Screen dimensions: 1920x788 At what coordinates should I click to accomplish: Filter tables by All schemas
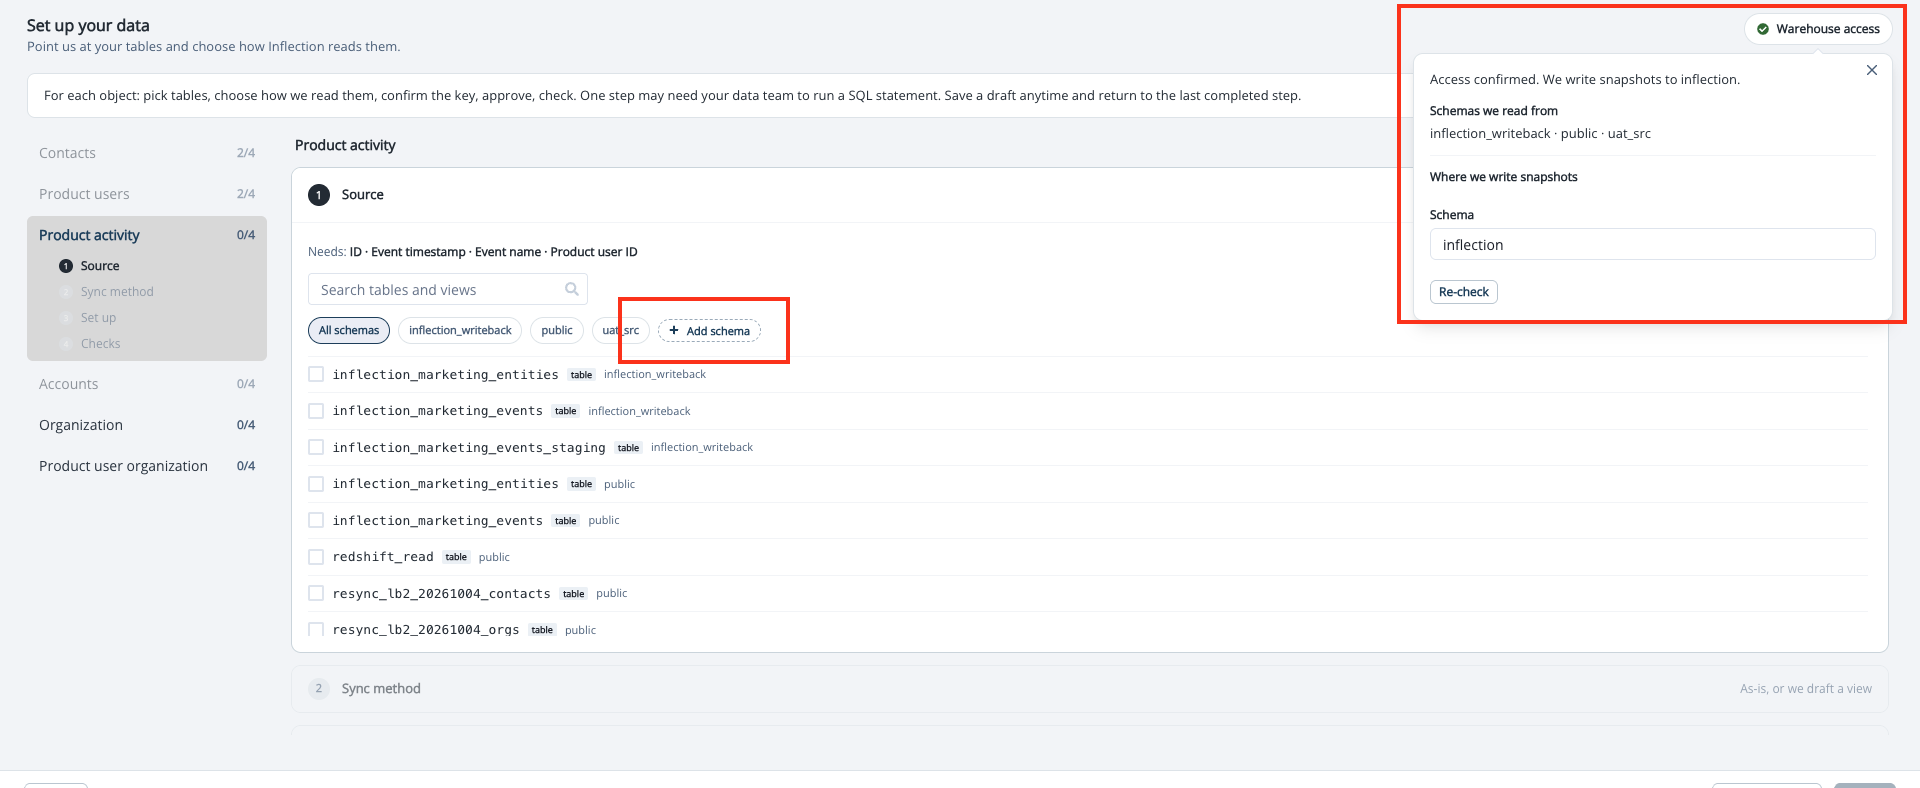pyautogui.click(x=349, y=330)
